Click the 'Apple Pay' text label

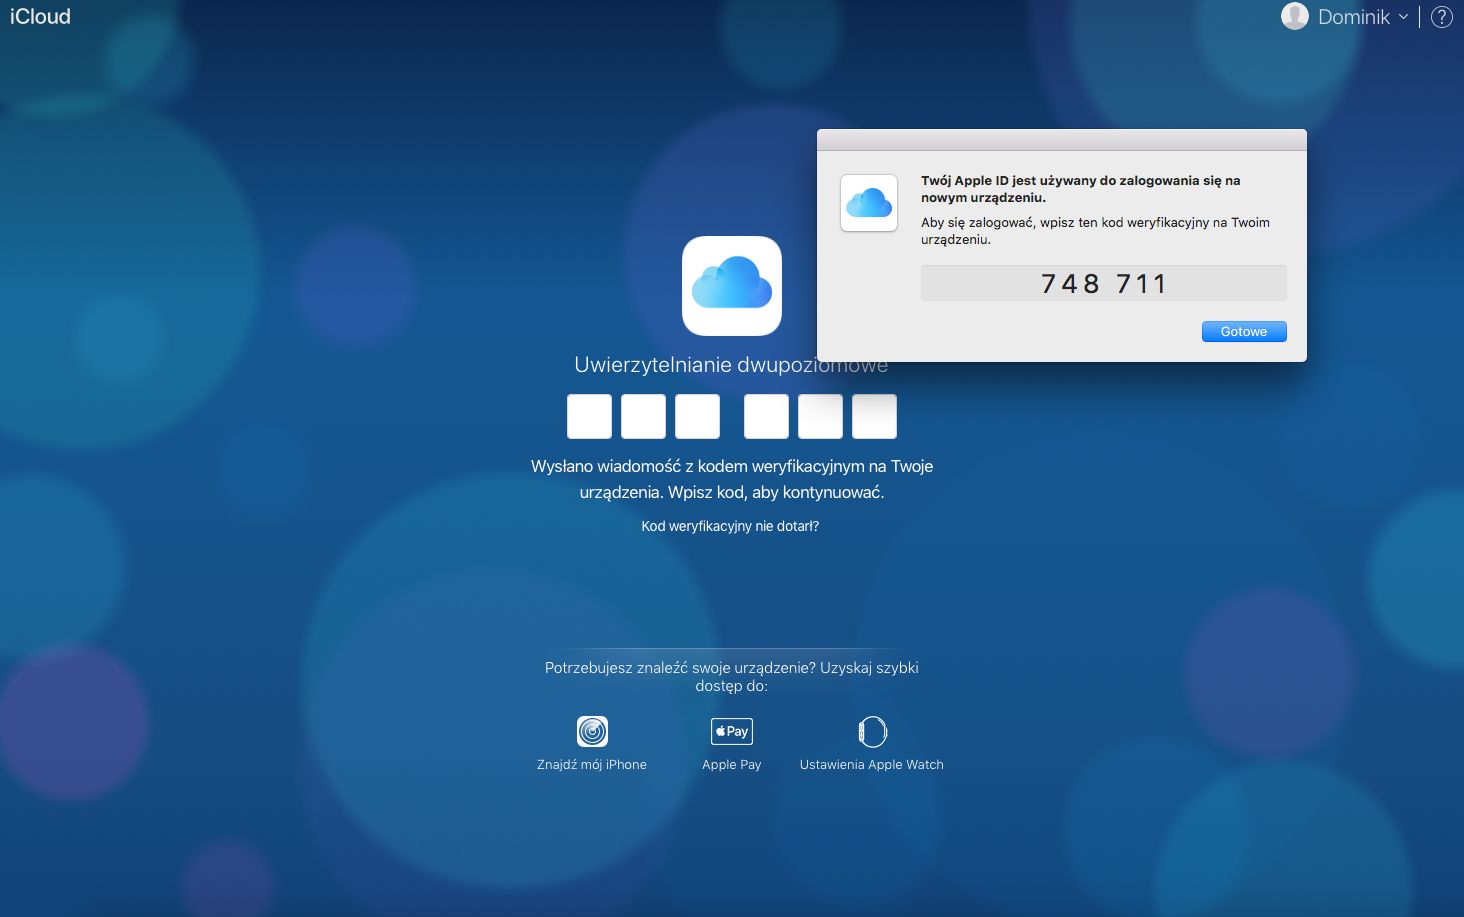732,764
